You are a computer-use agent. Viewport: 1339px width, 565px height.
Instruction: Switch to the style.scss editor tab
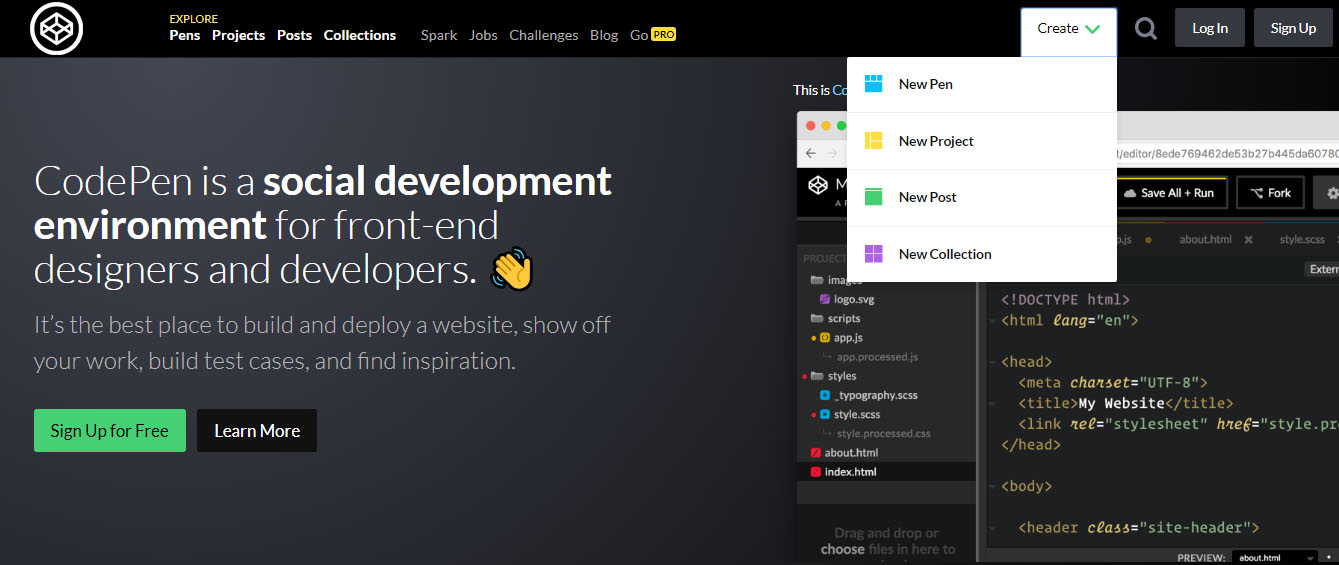tap(1302, 240)
